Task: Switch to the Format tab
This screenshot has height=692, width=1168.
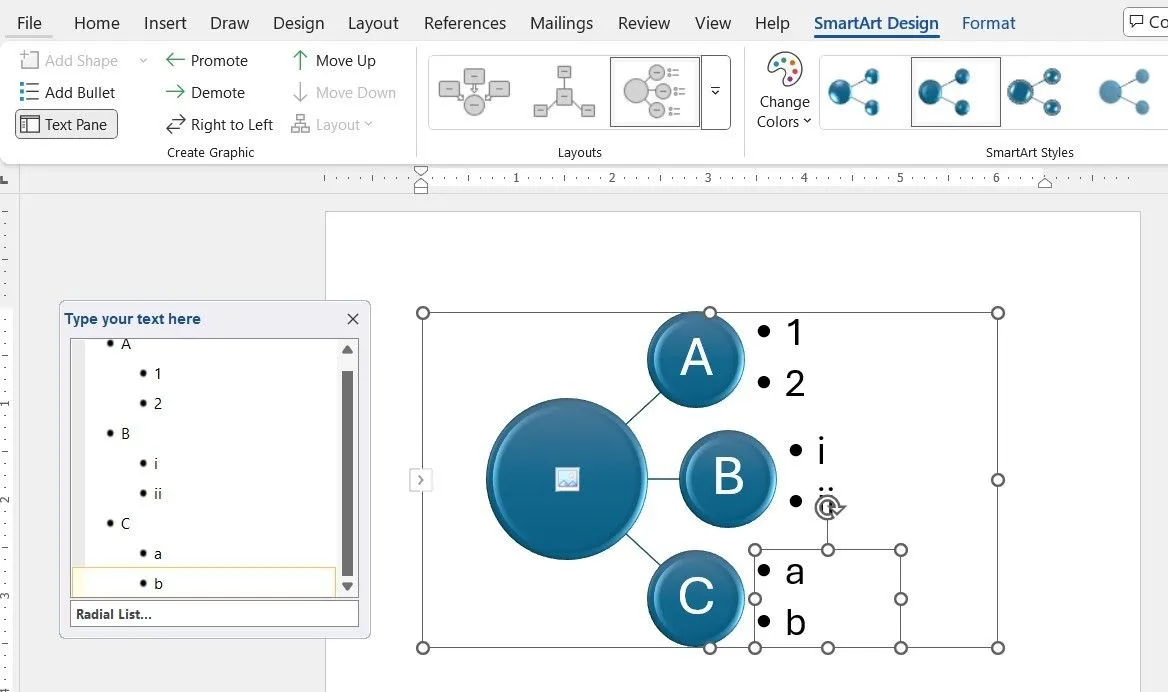Action: [988, 22]
